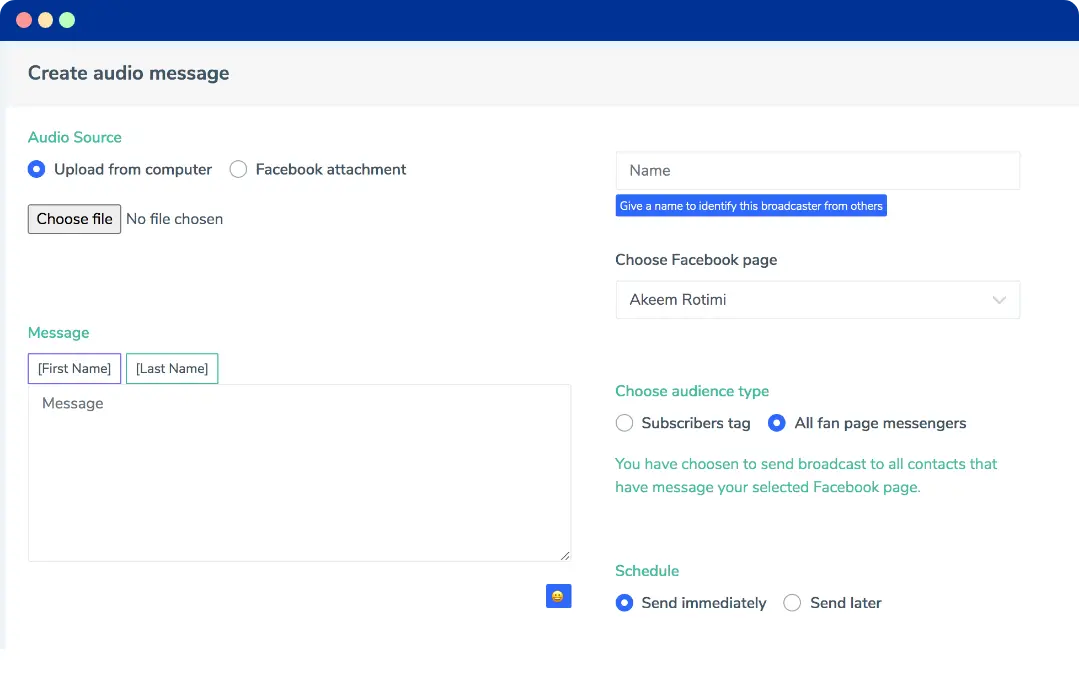Image resolution: width=1079 pixels, height=695 pixels.
Task: Insert the [First Name] placeholder tag
Action: (74, 368)
